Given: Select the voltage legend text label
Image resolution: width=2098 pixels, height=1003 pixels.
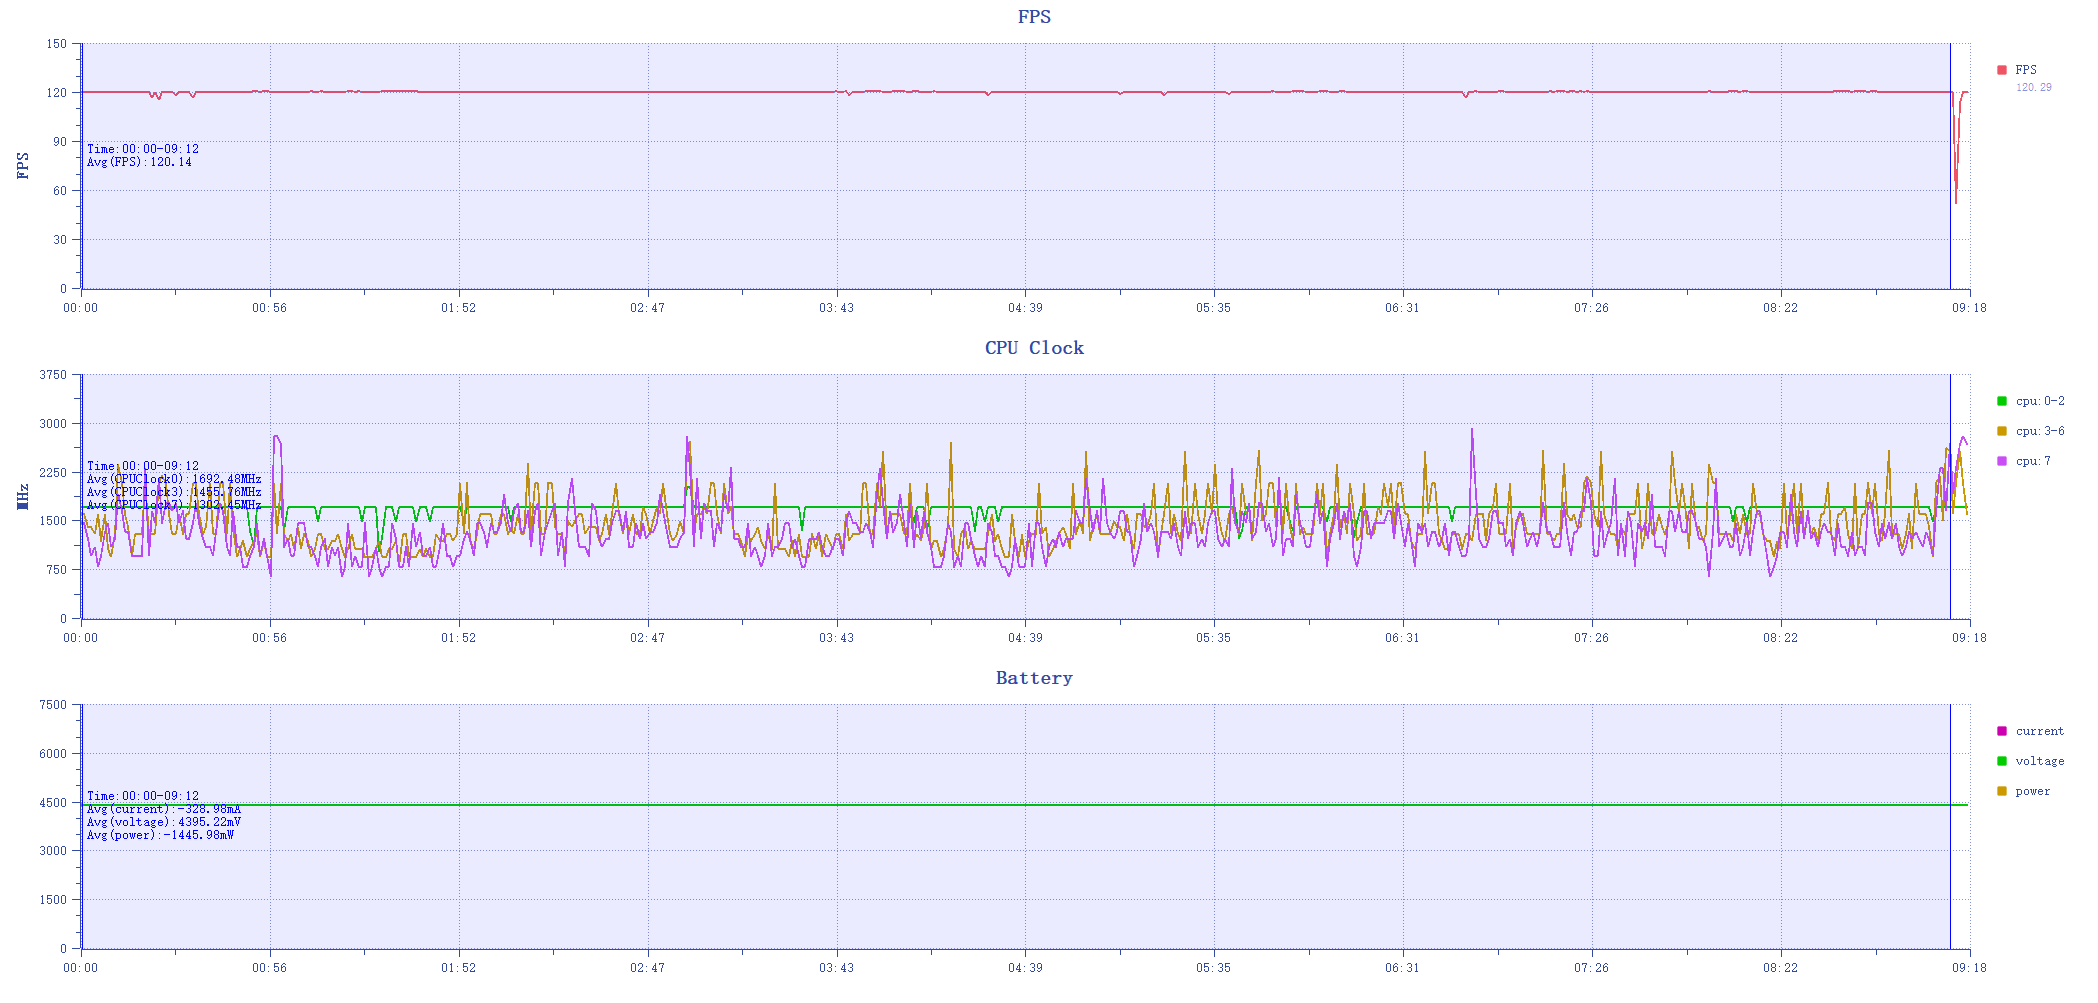Looking at the screenshot, I should coord(2039,761).
